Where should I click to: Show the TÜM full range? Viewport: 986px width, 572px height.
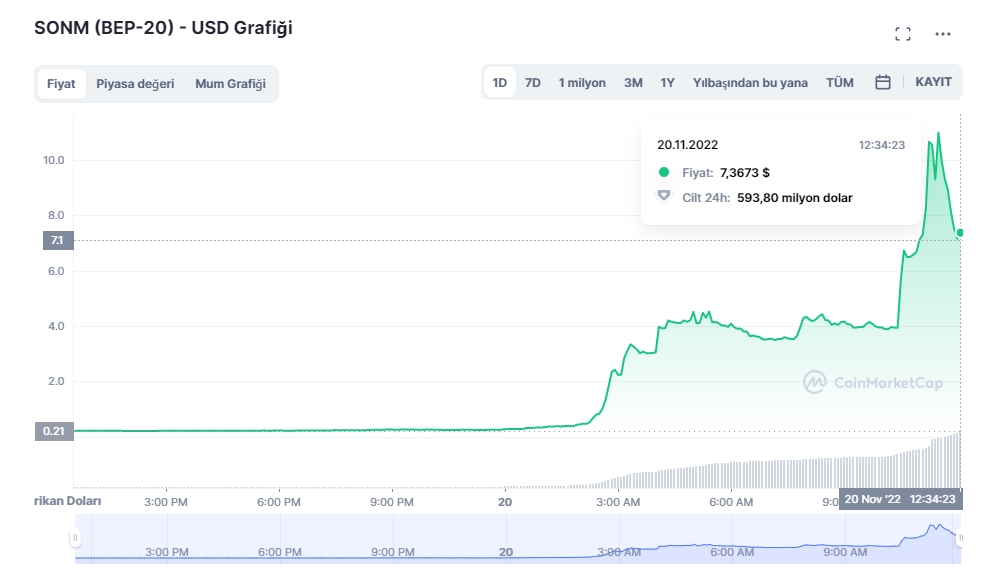point(839,83)
